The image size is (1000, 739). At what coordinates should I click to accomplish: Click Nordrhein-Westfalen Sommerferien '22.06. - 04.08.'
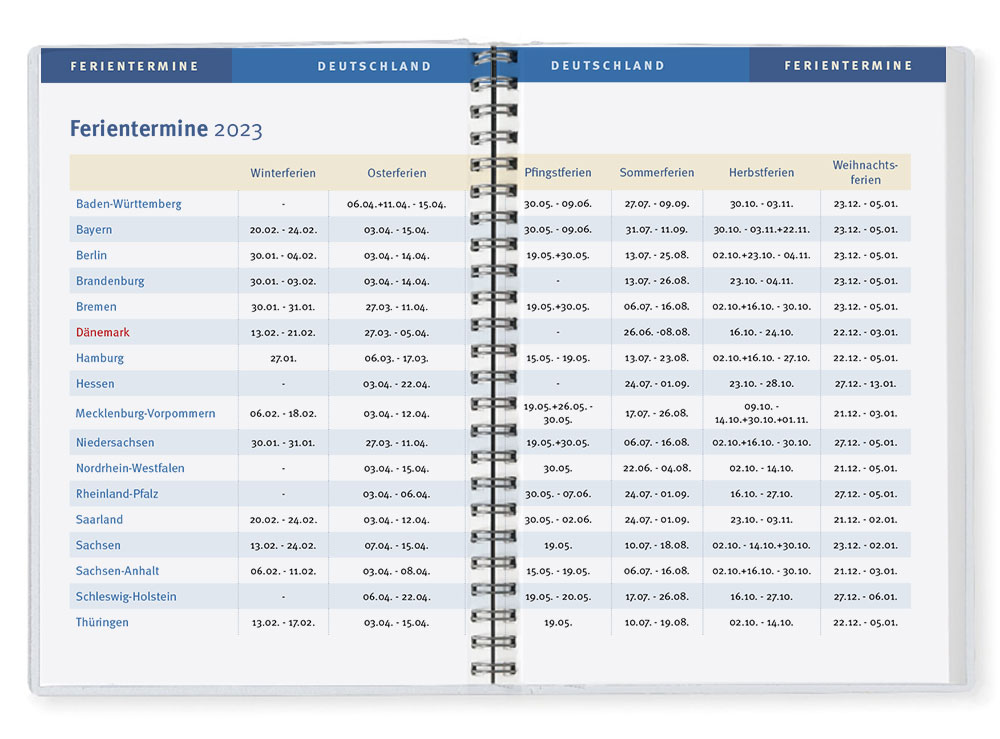coord(657,468)
